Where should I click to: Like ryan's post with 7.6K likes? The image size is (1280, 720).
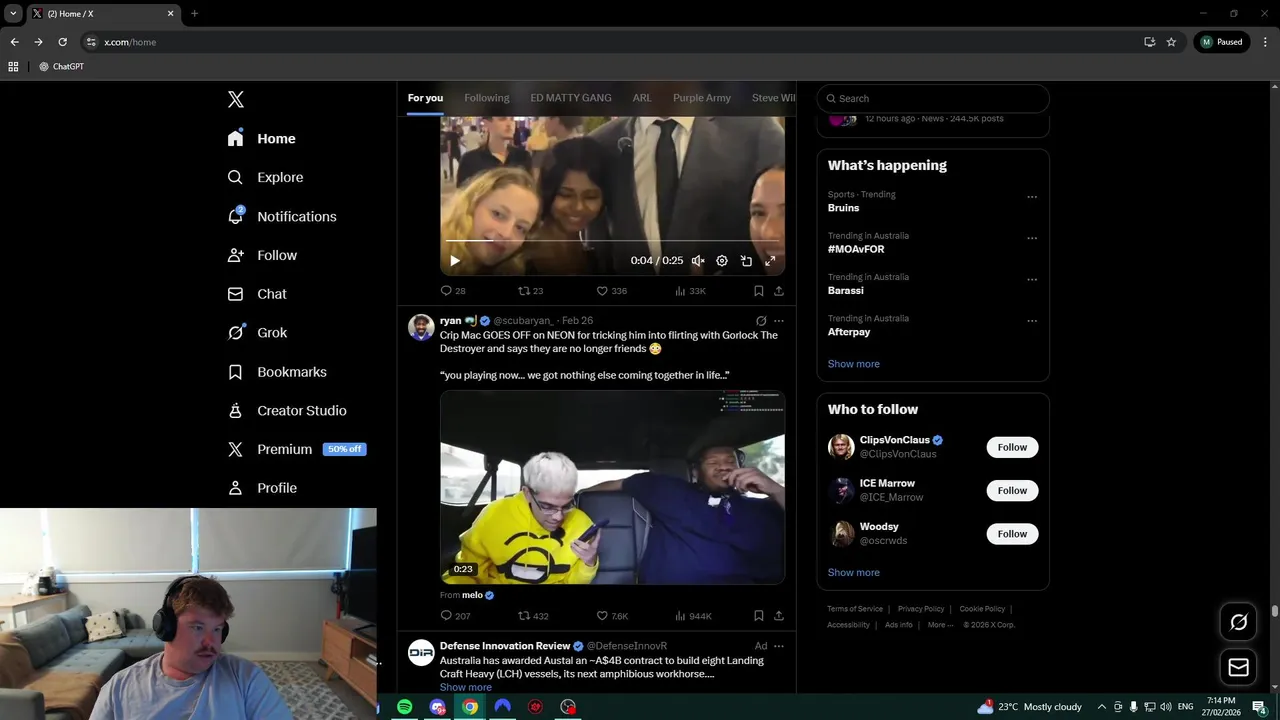tap(612, 616)
